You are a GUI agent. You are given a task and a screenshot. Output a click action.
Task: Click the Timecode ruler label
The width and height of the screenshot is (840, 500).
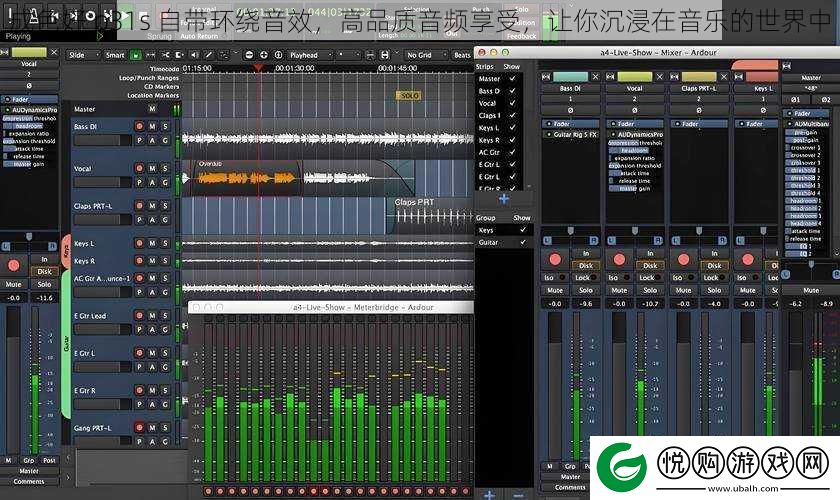(x=164, y=69)
